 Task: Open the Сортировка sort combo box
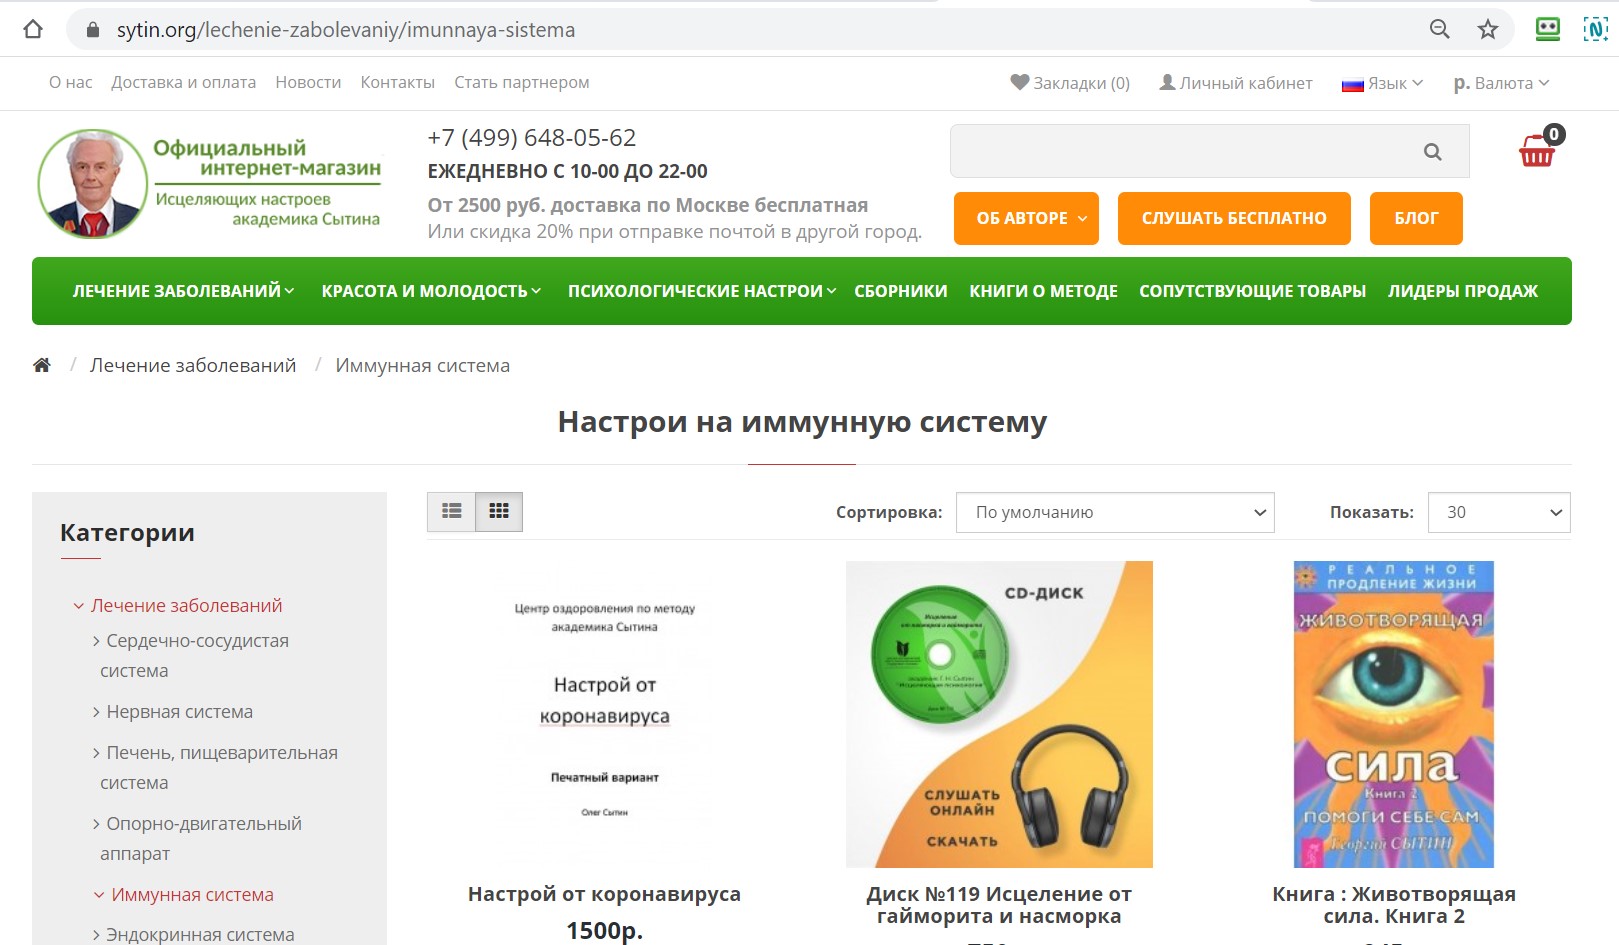tap(1115, 512)
